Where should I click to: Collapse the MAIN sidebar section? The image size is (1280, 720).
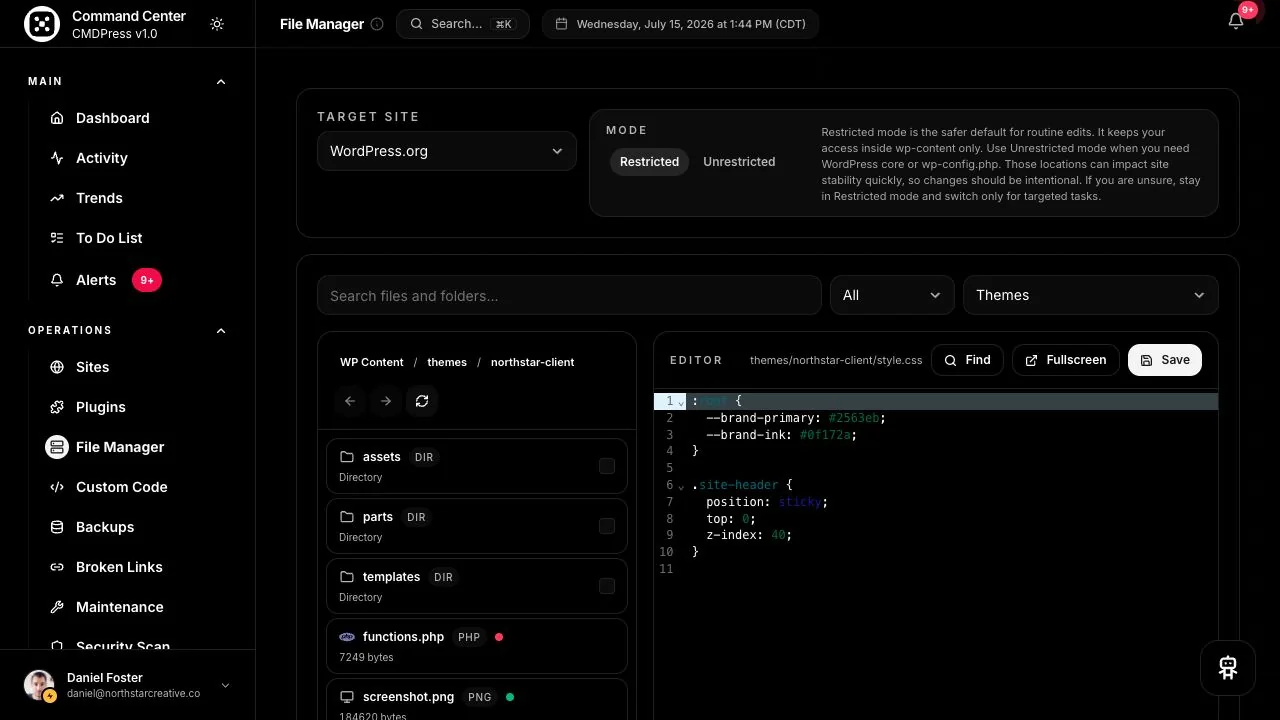coord(221,82)
